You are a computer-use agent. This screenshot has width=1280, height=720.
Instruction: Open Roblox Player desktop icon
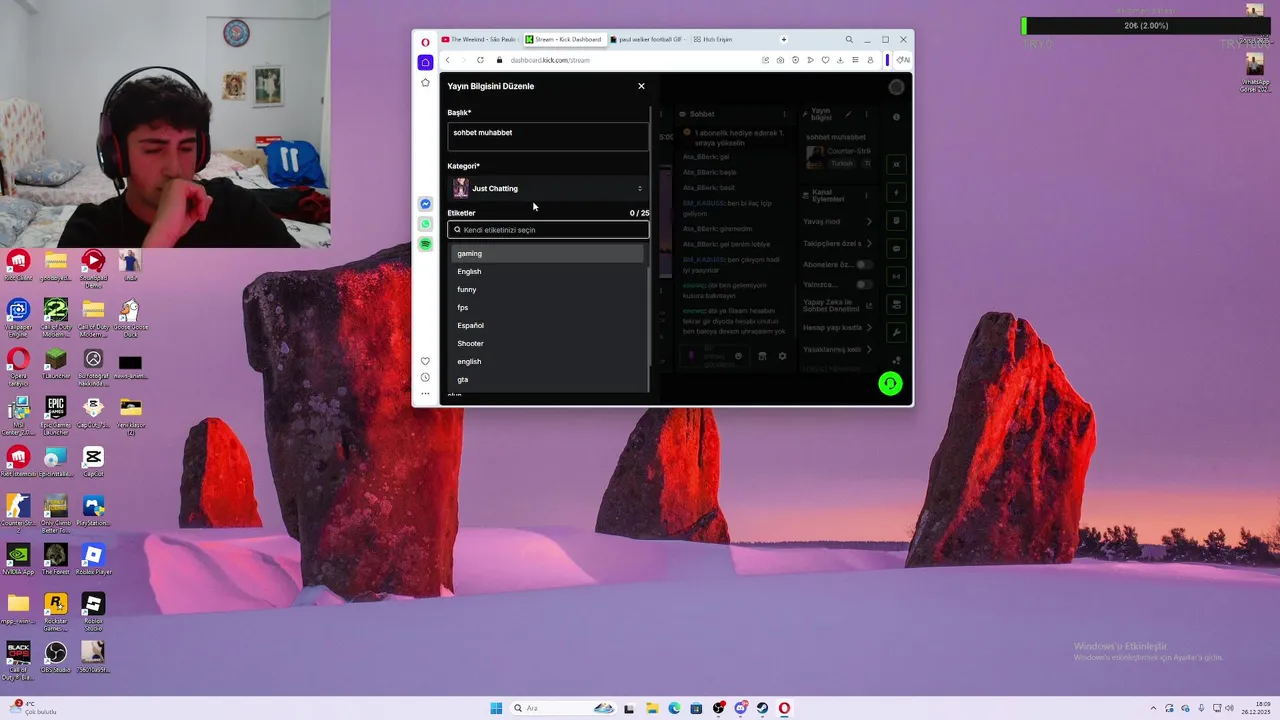click(x=93, y=560)
